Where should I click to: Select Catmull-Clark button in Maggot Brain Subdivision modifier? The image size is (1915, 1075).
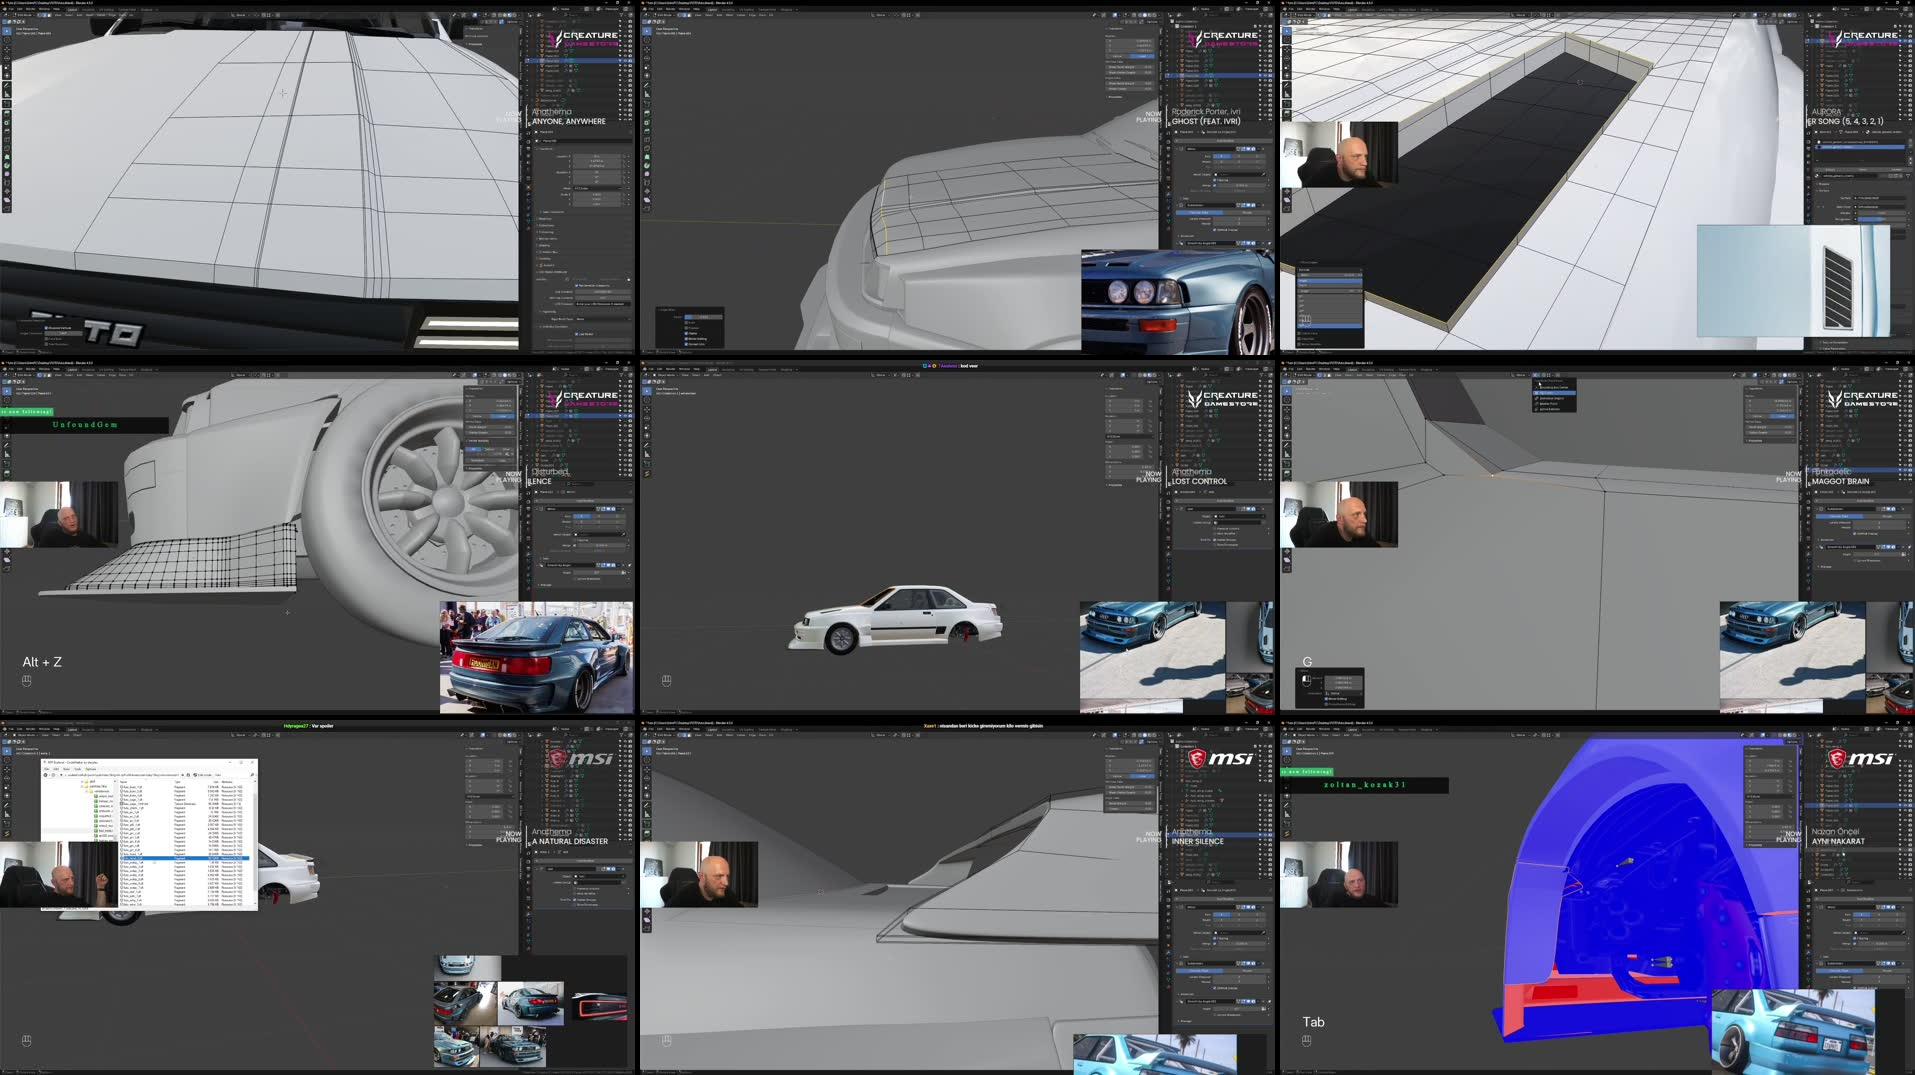(x=1839, y=516)
